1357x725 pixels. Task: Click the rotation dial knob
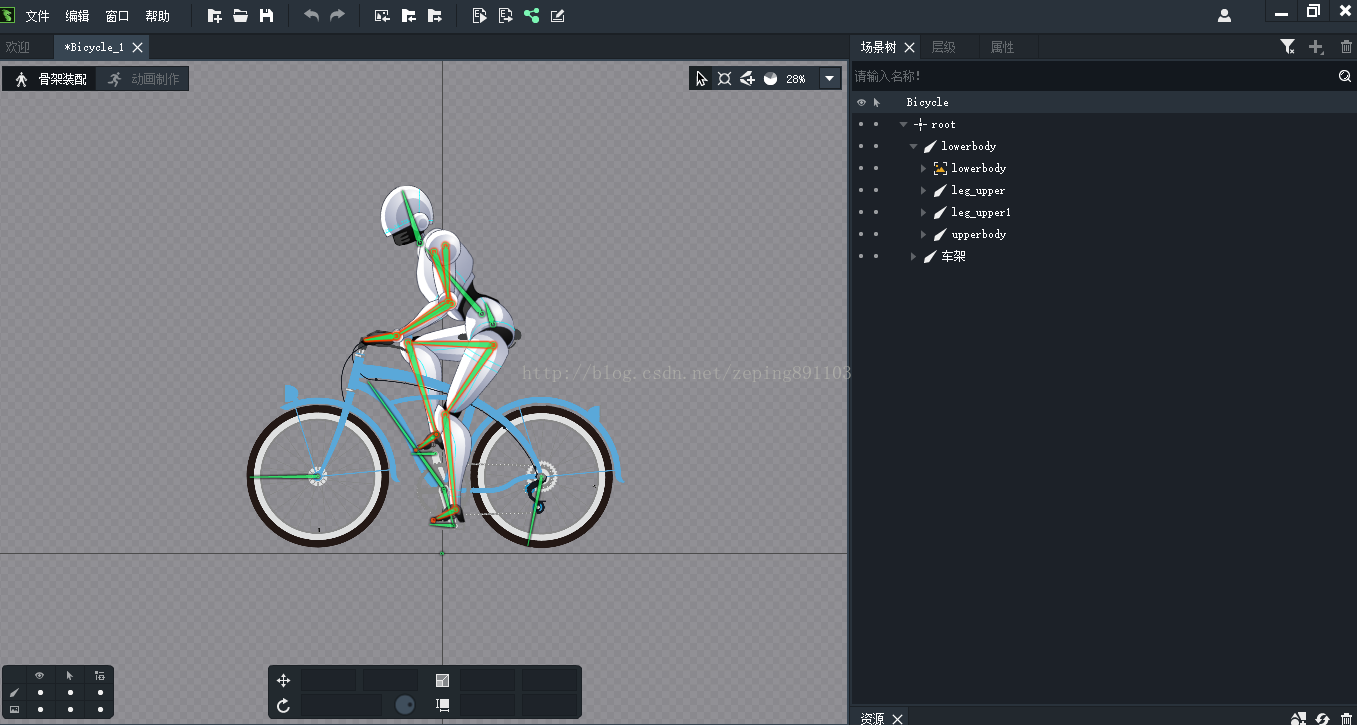pyautogui.click(x=405, y=705)
